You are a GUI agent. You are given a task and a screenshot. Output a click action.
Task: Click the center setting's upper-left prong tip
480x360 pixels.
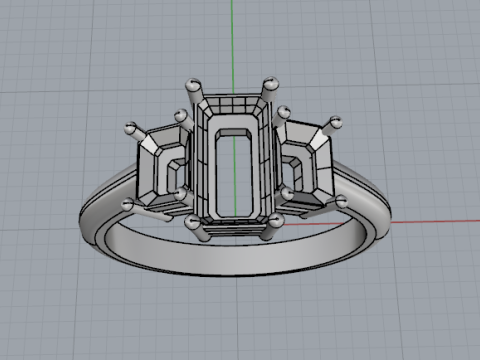192,85
